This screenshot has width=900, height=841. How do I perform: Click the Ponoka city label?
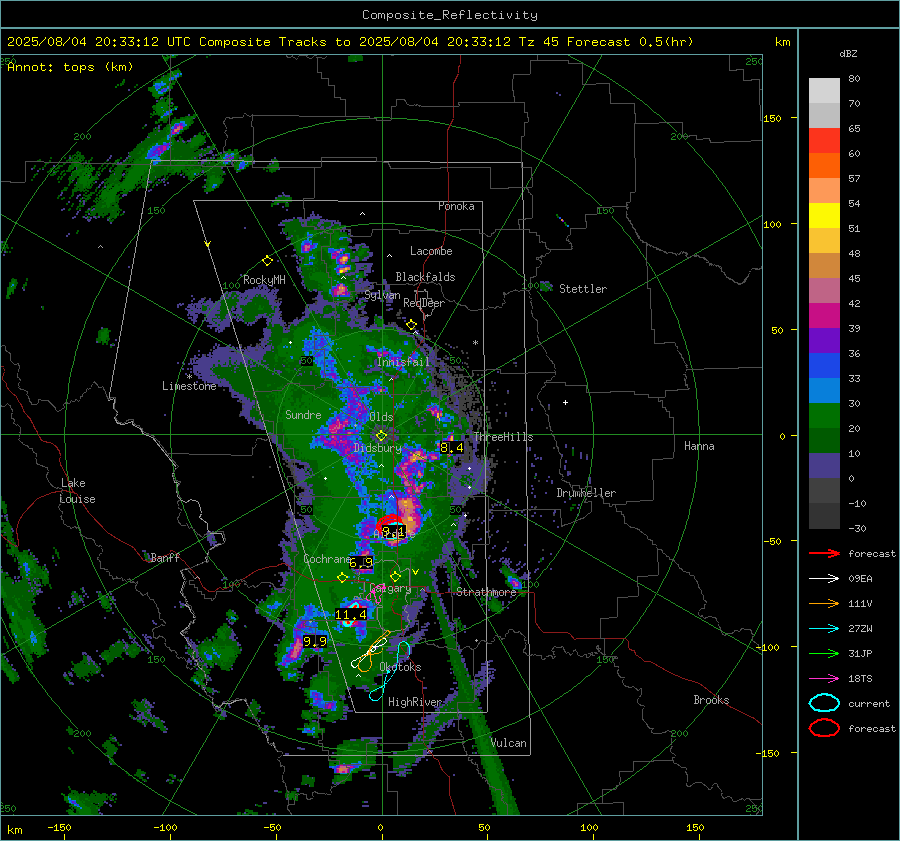(456, 206)
